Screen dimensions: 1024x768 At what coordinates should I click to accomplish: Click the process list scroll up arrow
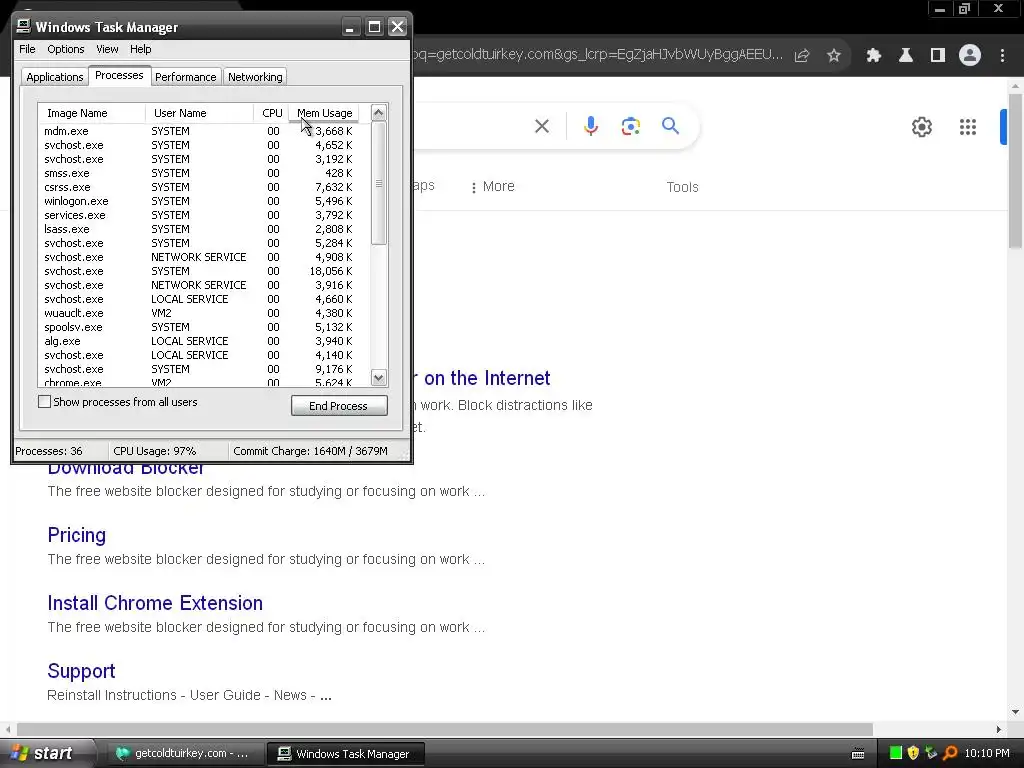click(379, 112)
